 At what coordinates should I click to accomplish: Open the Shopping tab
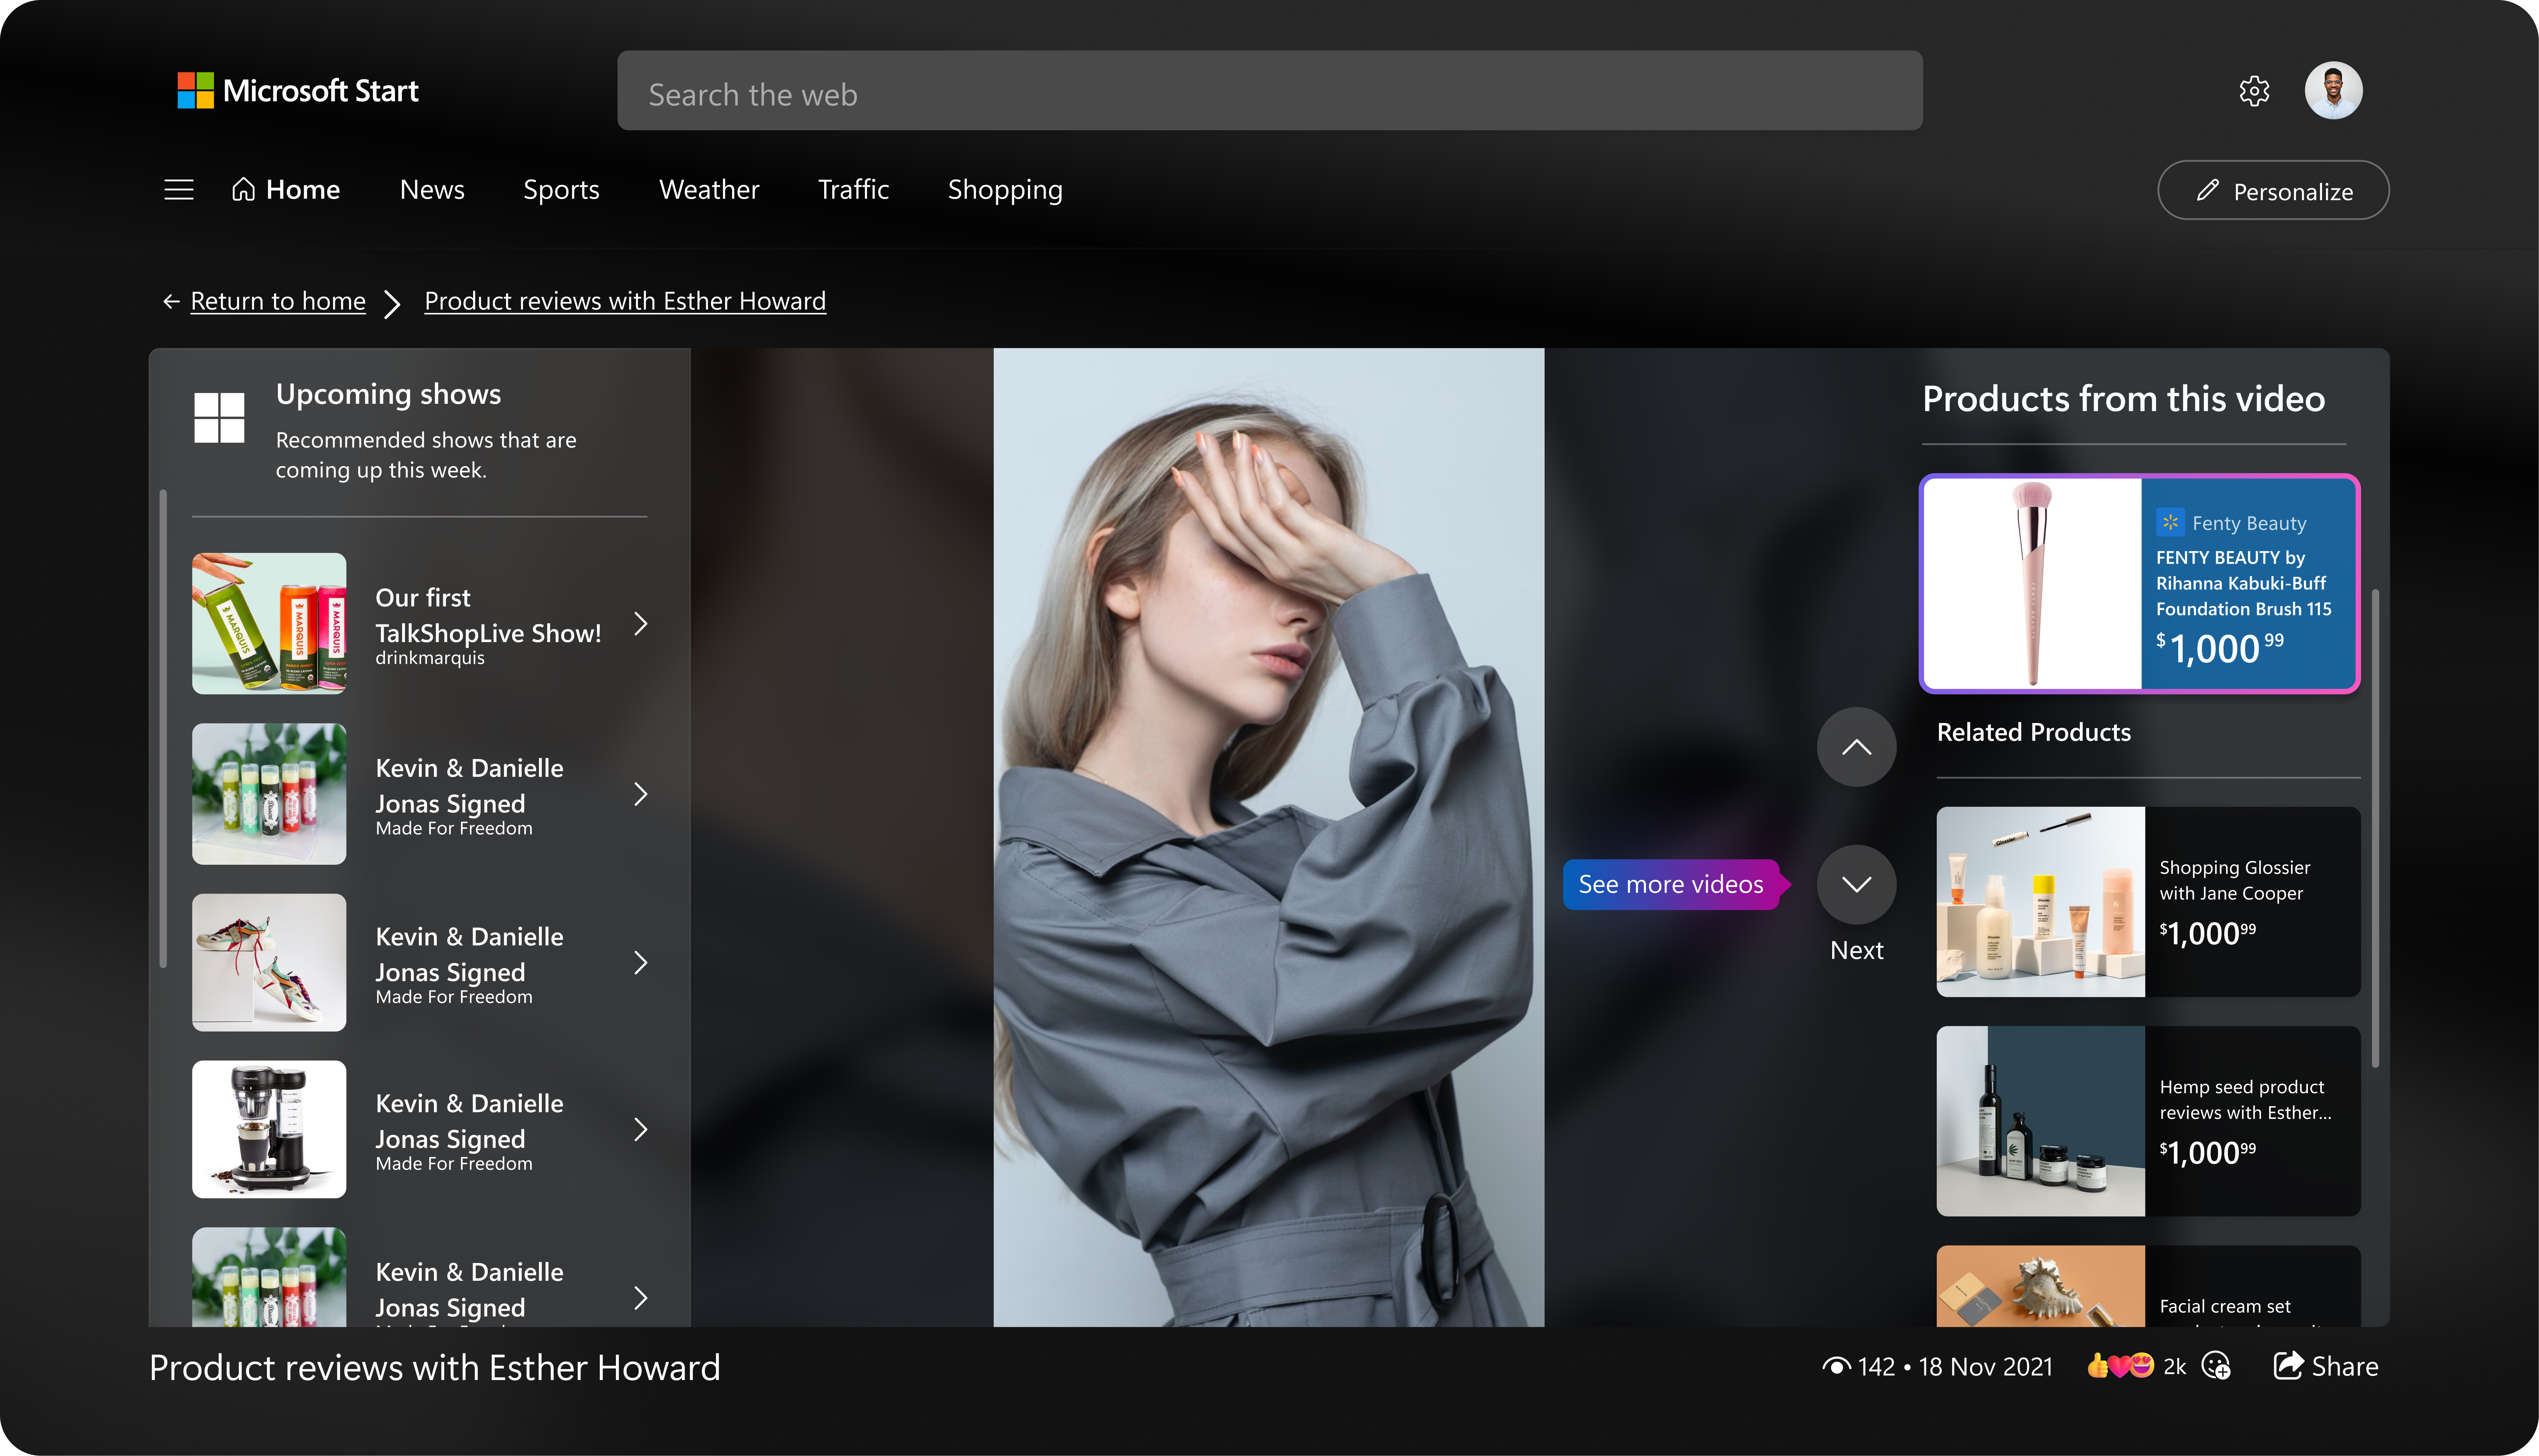pyautogui.click(x=1005, y=190)
